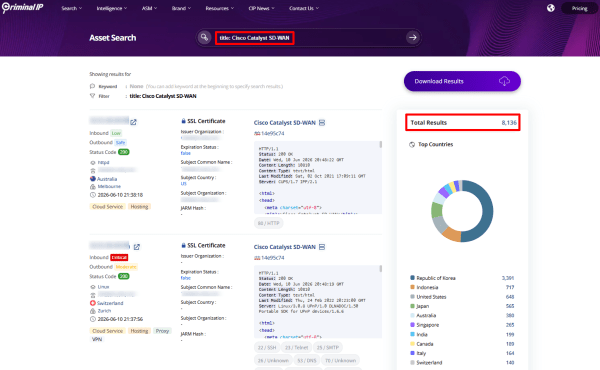This screenshot has height=370, width=600.
Task: Click the Australia flag icon
Action: point(93,179)
